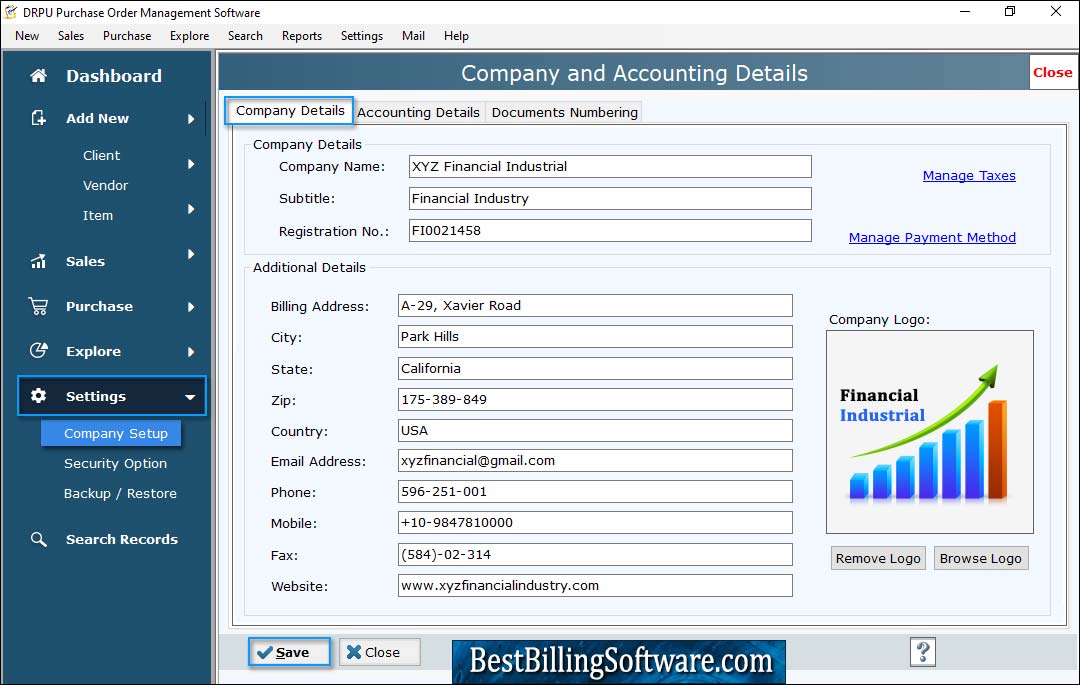Click the Registration No. input field
Viewport: 1080px width, 685px height.
[x=610, y=231]
